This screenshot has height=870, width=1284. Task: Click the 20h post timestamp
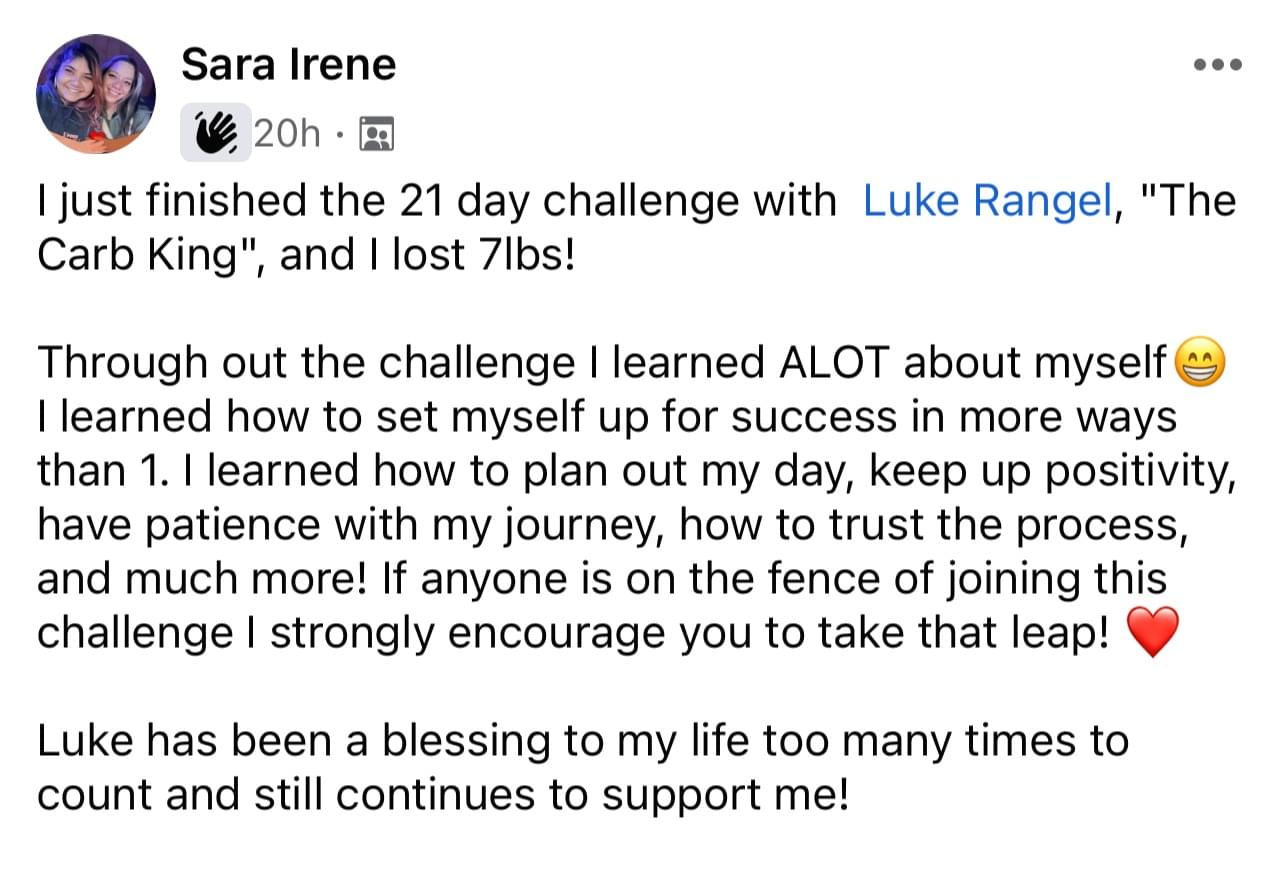288,133
